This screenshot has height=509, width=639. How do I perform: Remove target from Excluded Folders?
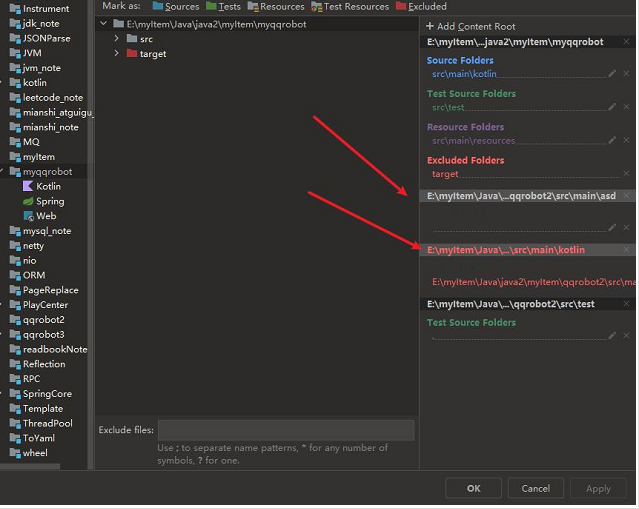point(626,174)
